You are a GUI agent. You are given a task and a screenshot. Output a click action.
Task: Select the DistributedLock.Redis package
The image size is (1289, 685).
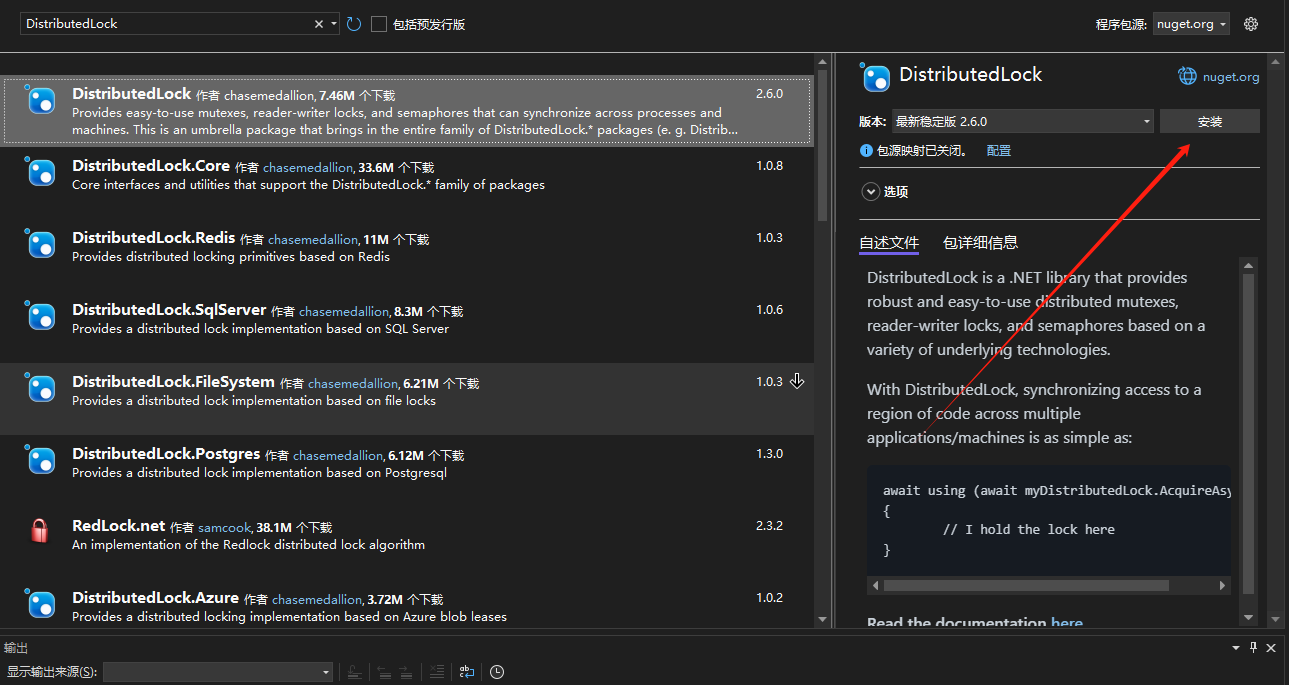[153, 238]
